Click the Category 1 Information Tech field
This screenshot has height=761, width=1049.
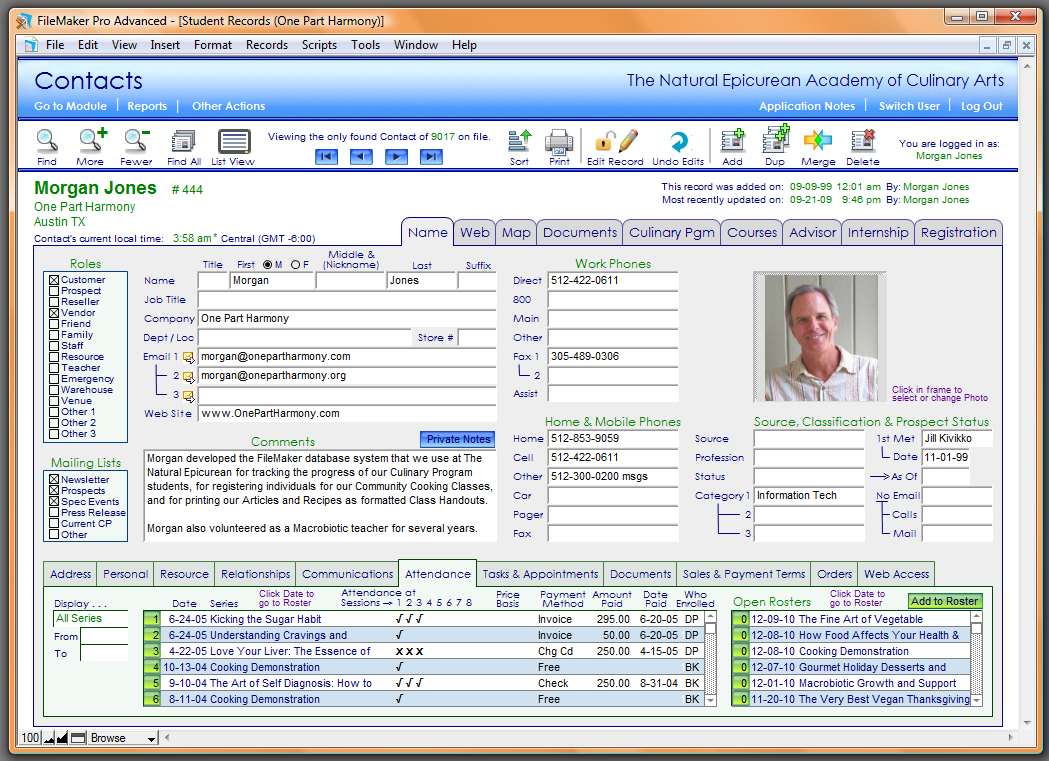tap(809, 496)
